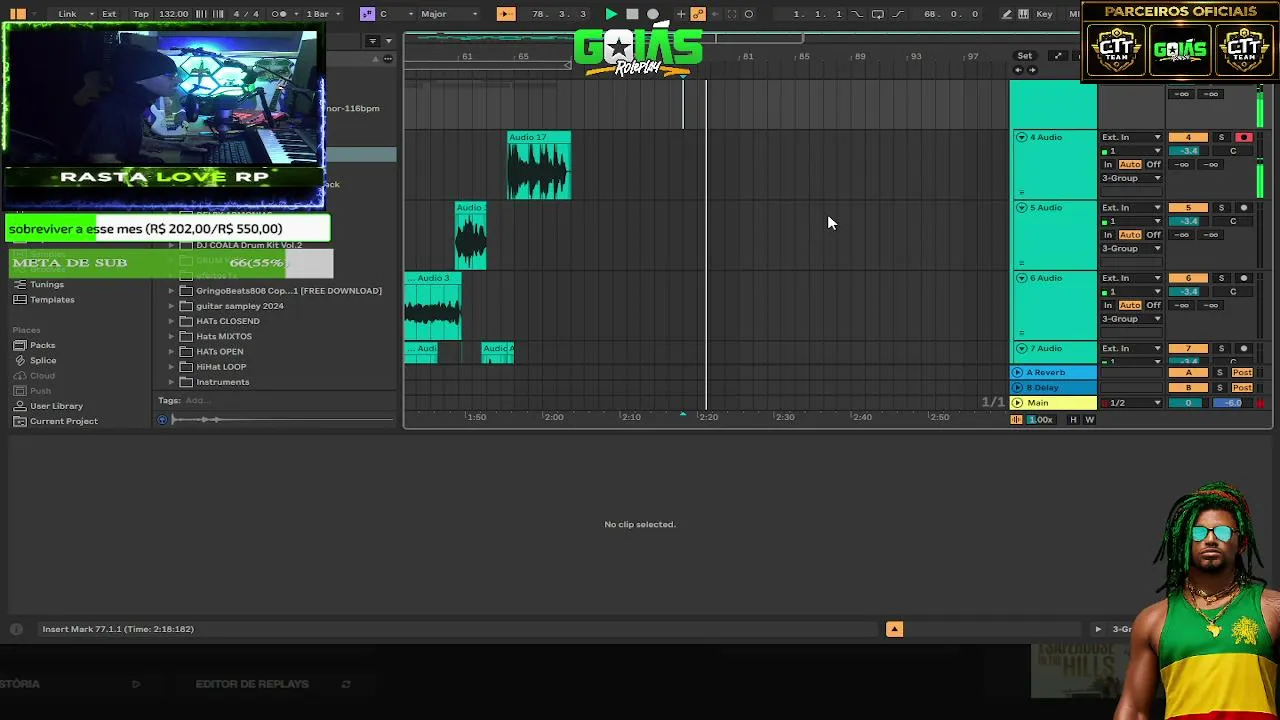Image resolution: width=1280 pixels, height=720 pixels.
Task: Toggle the Link sync button
Action: [x=67, y=14]
